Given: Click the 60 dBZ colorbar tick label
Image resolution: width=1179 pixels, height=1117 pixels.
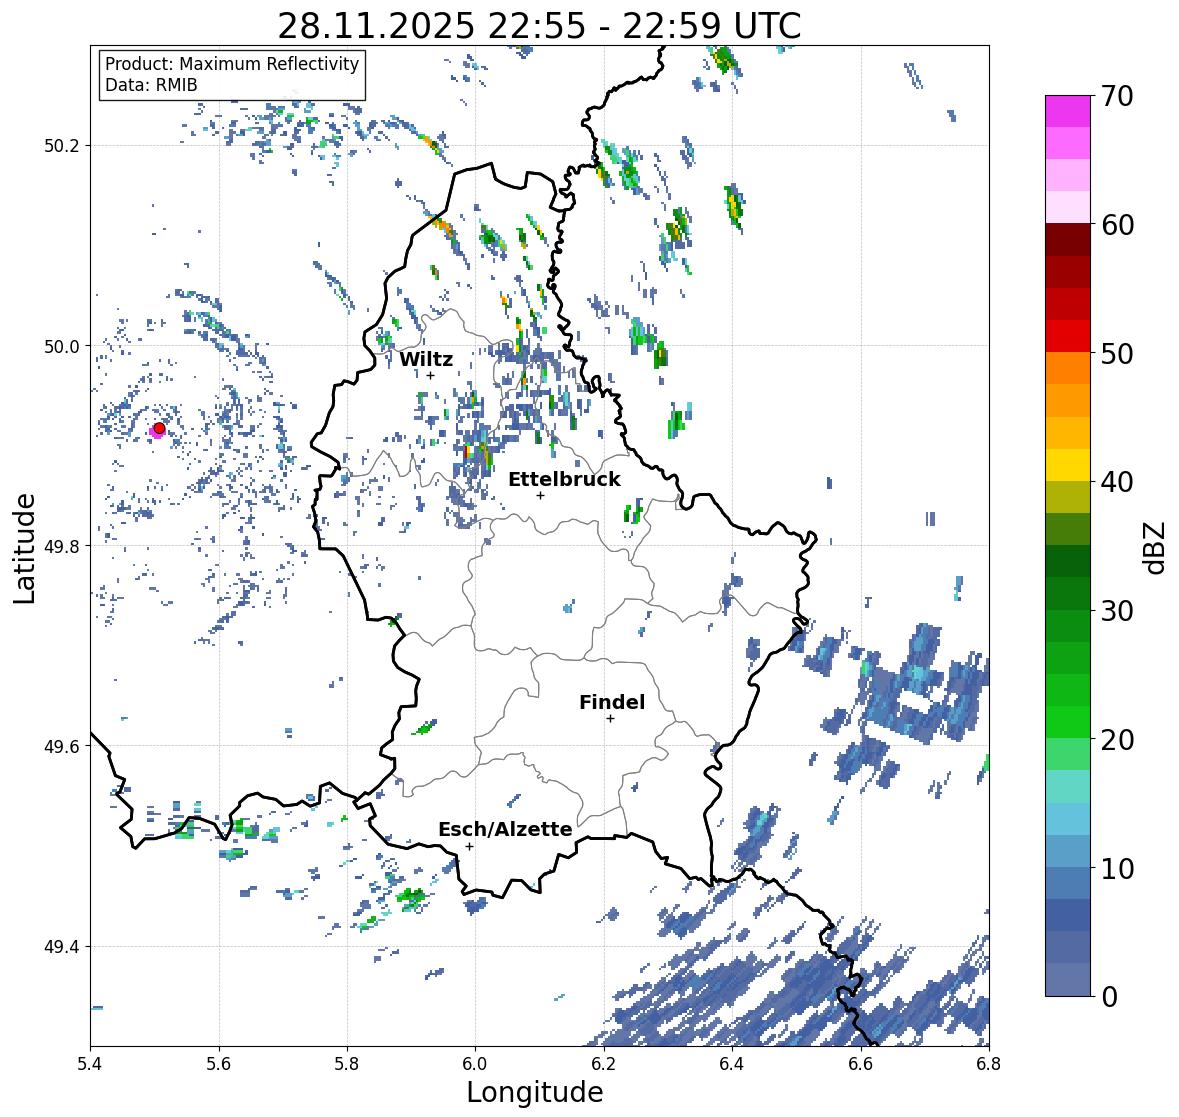Looking at the screenshot, I should (1117, 225).
